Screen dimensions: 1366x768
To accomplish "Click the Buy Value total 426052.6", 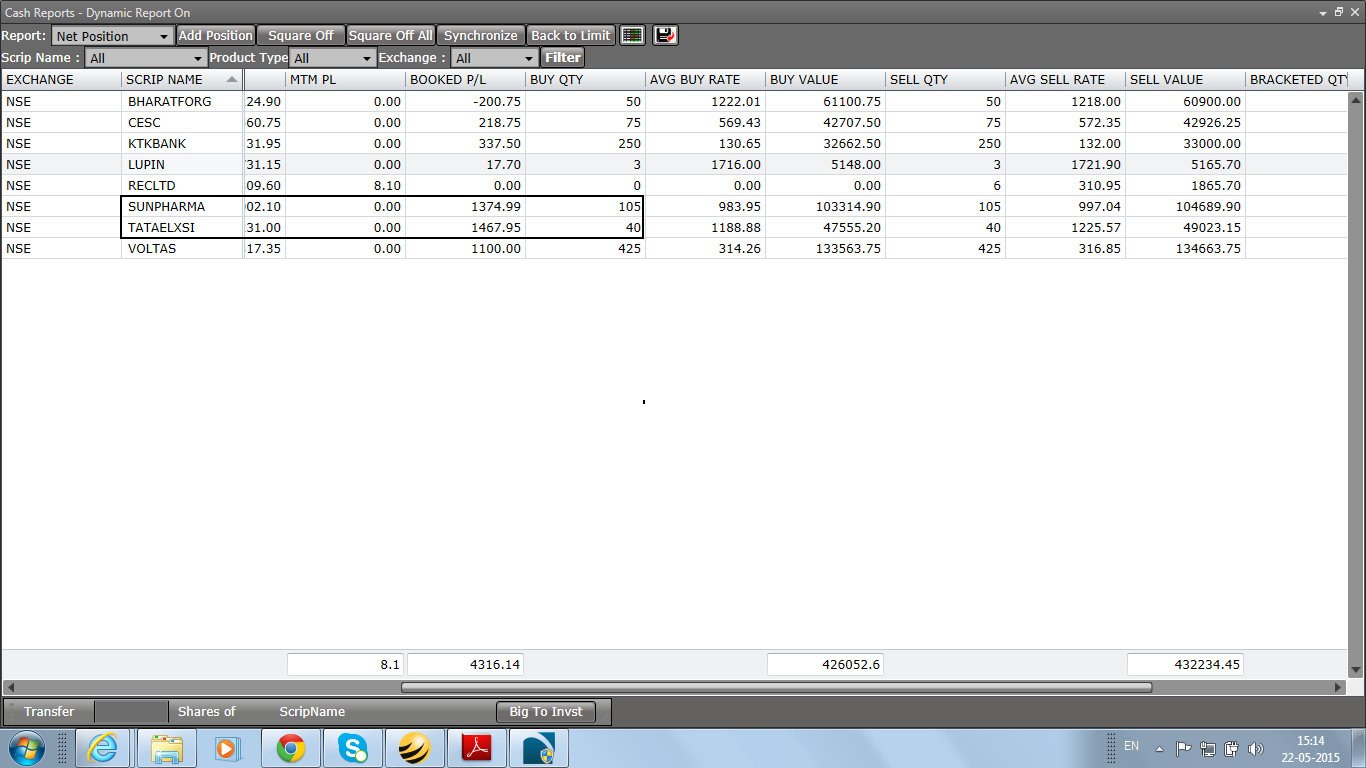I will [825, 664].
